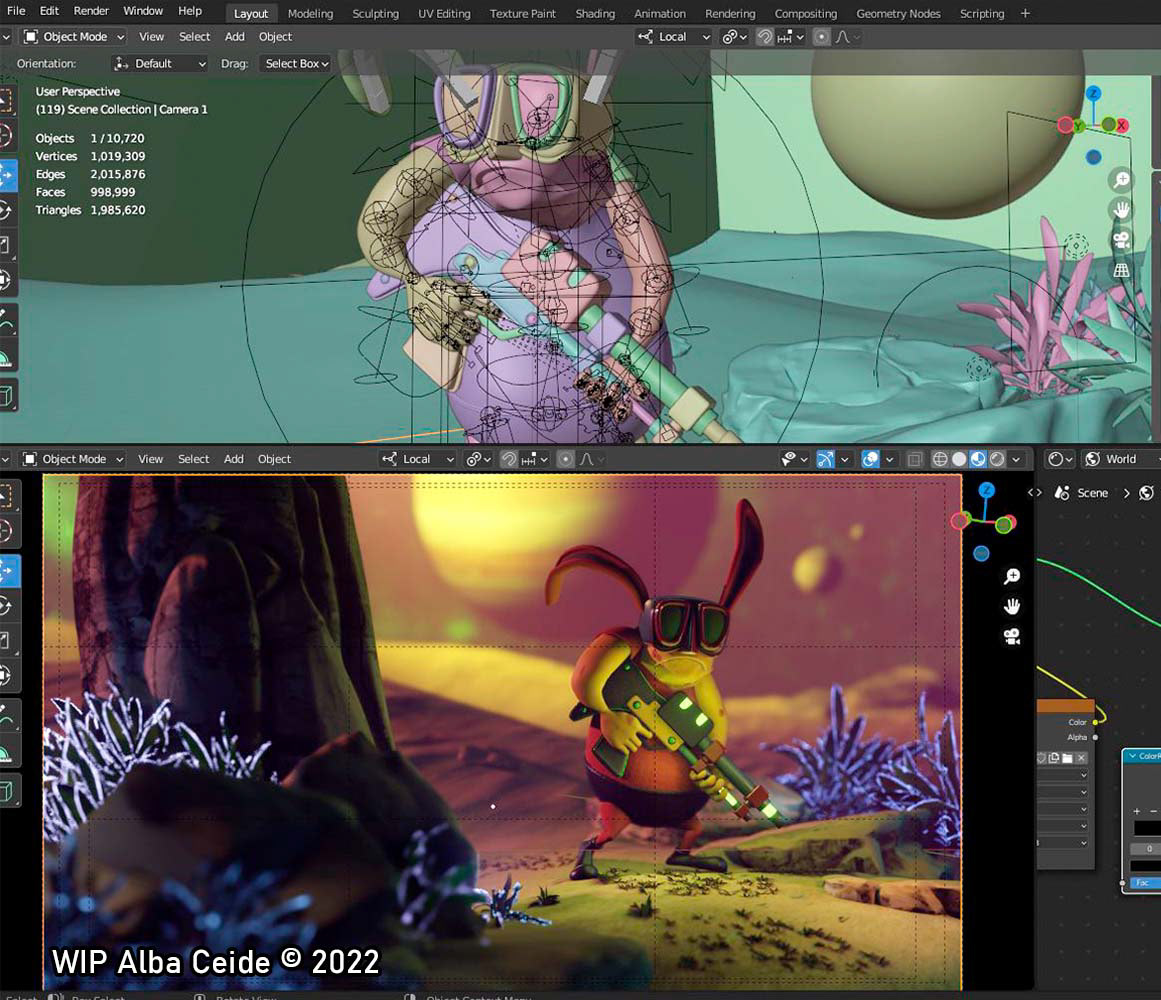The width and height of the screenshot is (1161, 1000).
Task: Click the pan hand icon in upper viewport
Action: pos(1122,209)
